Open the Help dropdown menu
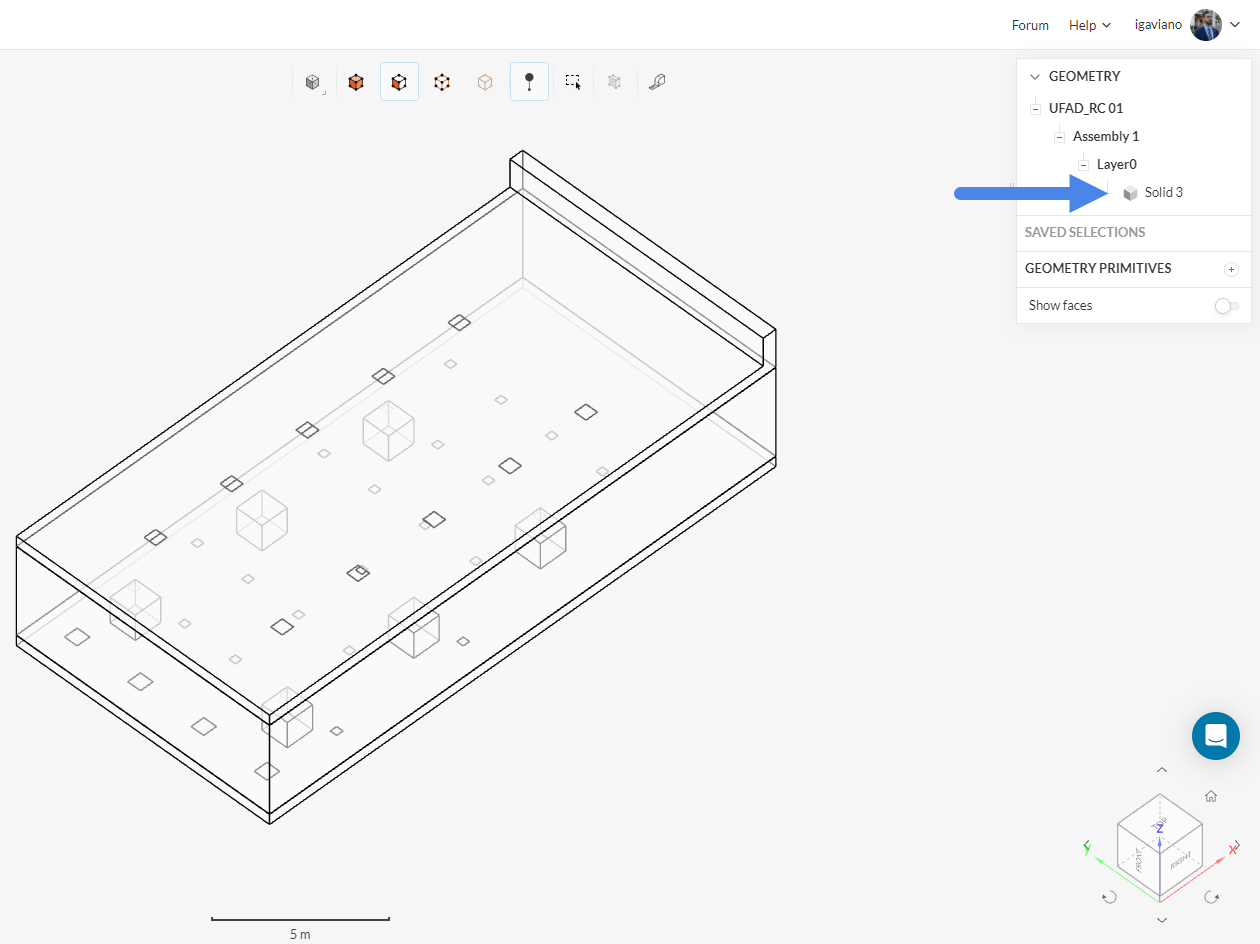This screenshot has width=1260, height=944. (x=1089, y=25)
